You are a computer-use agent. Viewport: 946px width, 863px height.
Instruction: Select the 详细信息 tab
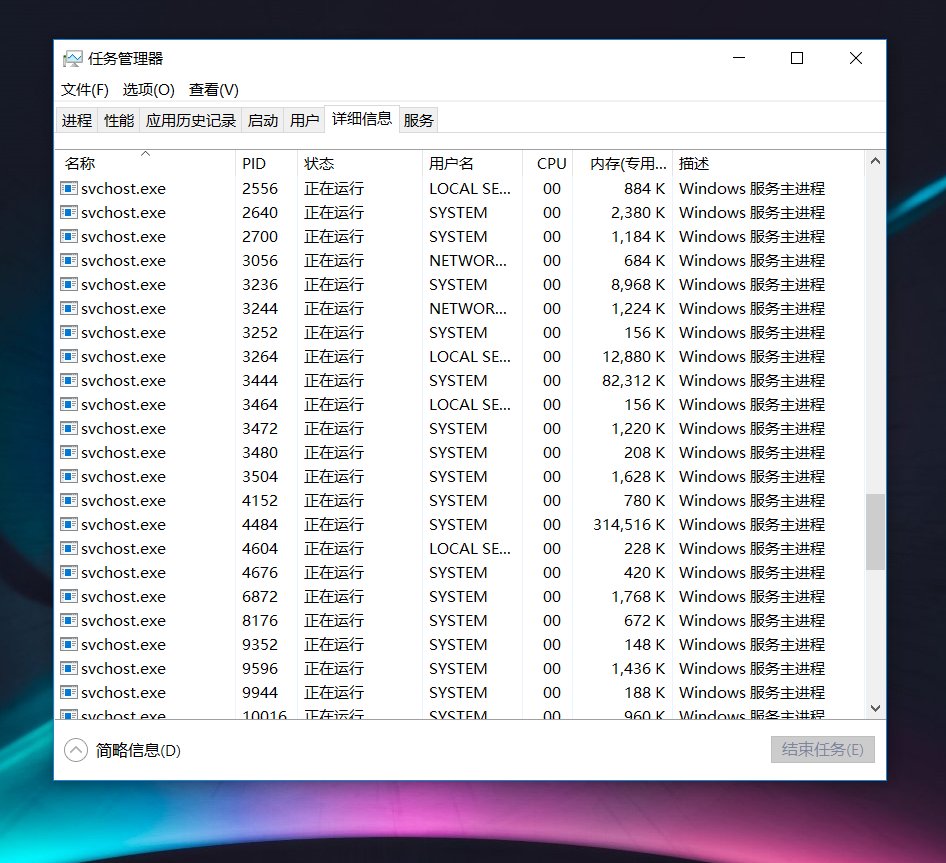click(x=362, y=118)
